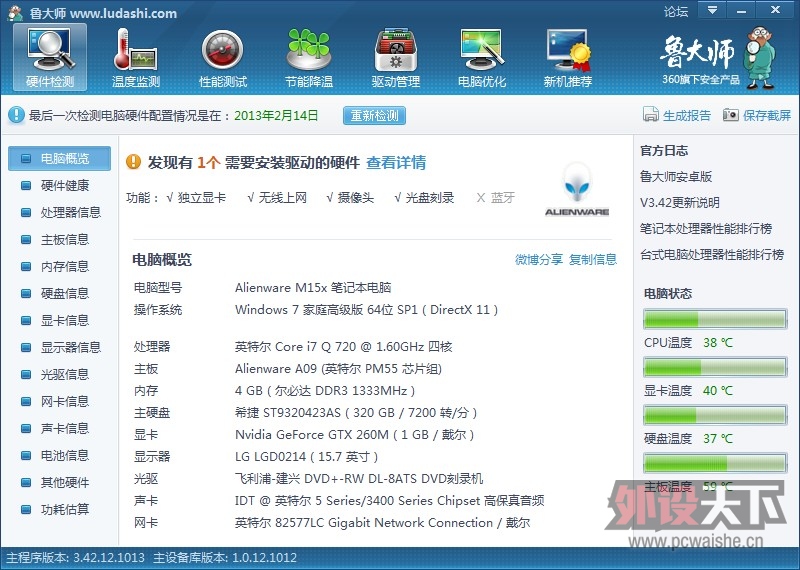Click the 英特尔 82577LC Gigabit network card text

point(382,523)
